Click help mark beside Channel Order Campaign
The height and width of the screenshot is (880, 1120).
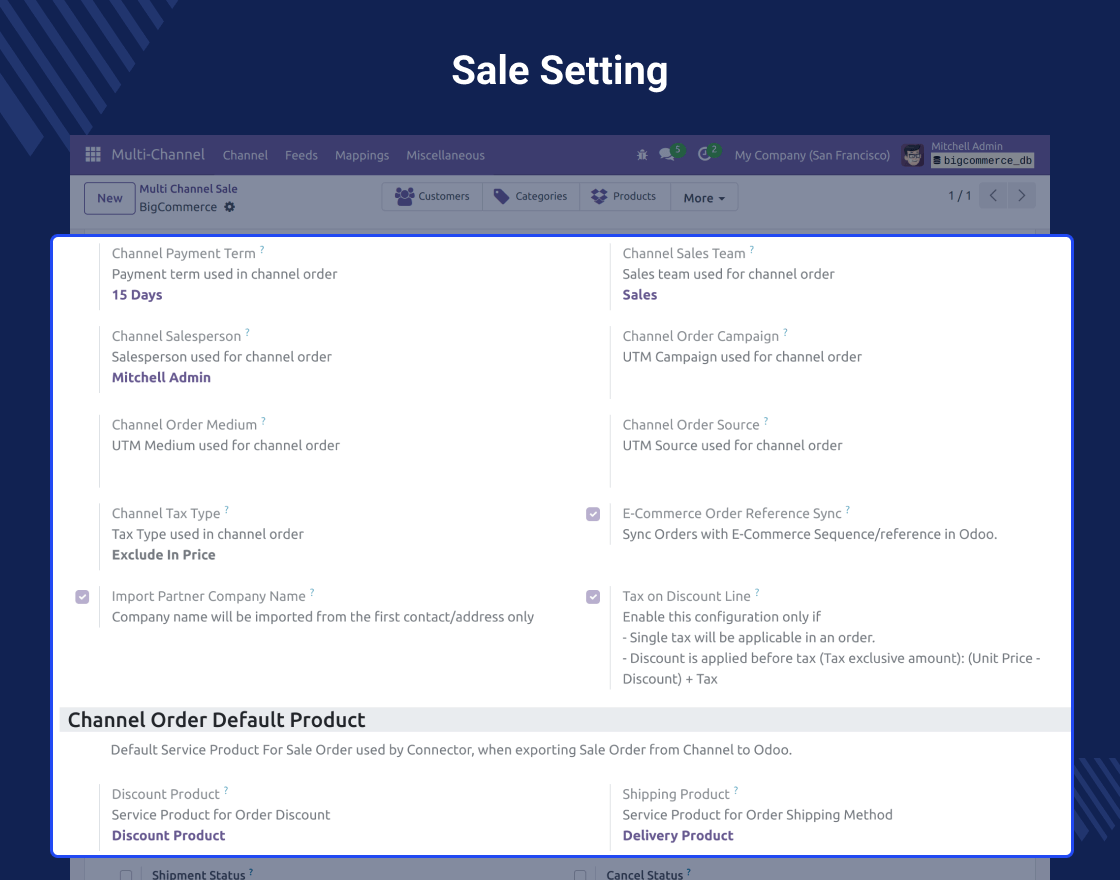tap(785, 332)
